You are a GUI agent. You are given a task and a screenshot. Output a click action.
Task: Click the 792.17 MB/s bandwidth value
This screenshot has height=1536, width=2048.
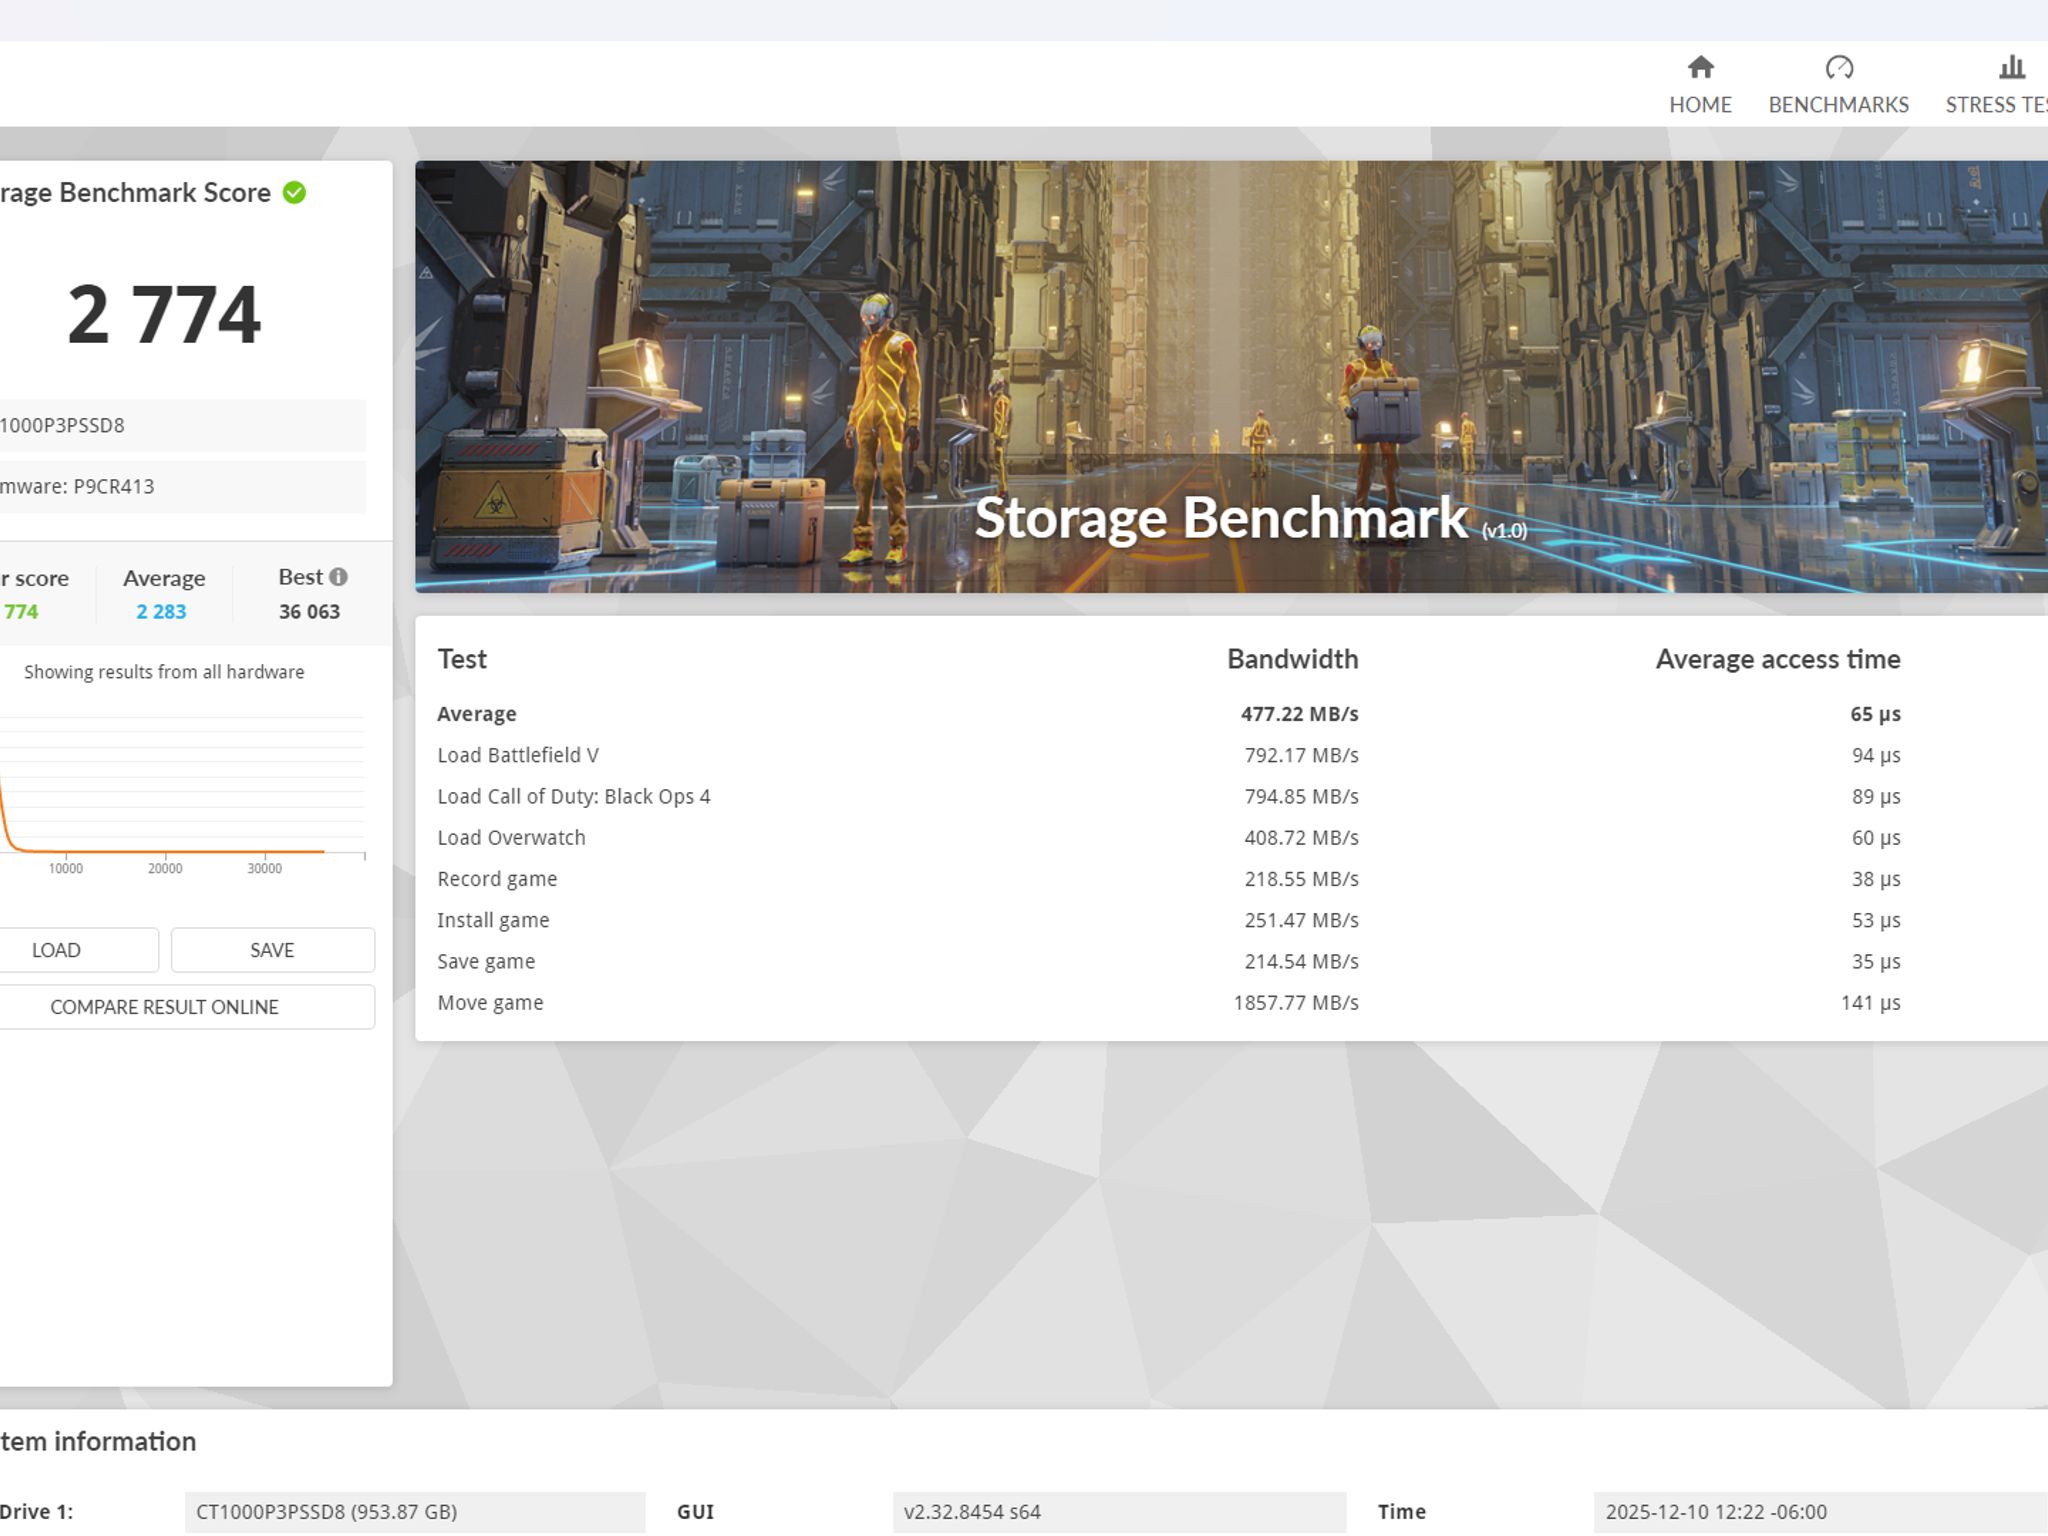tap(1301, 755)
